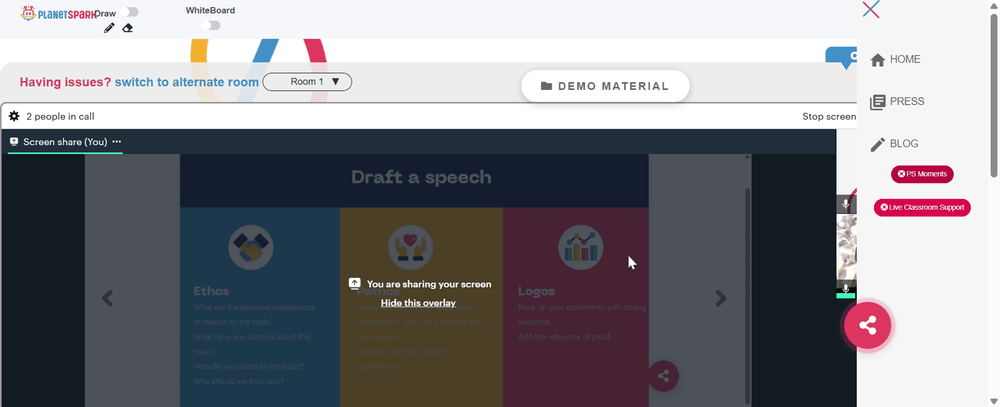Click the Live Classroom Support button
This screenshot has width=1000, height=407.
tap(922, 207)
